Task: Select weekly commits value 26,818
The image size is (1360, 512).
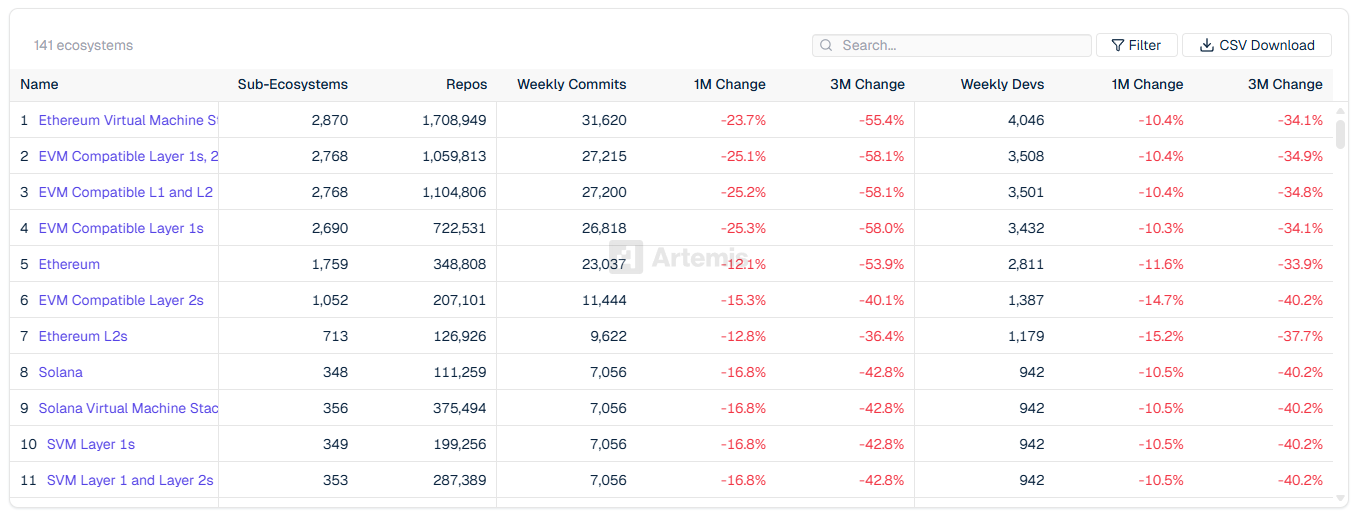Action: point(604,228)
